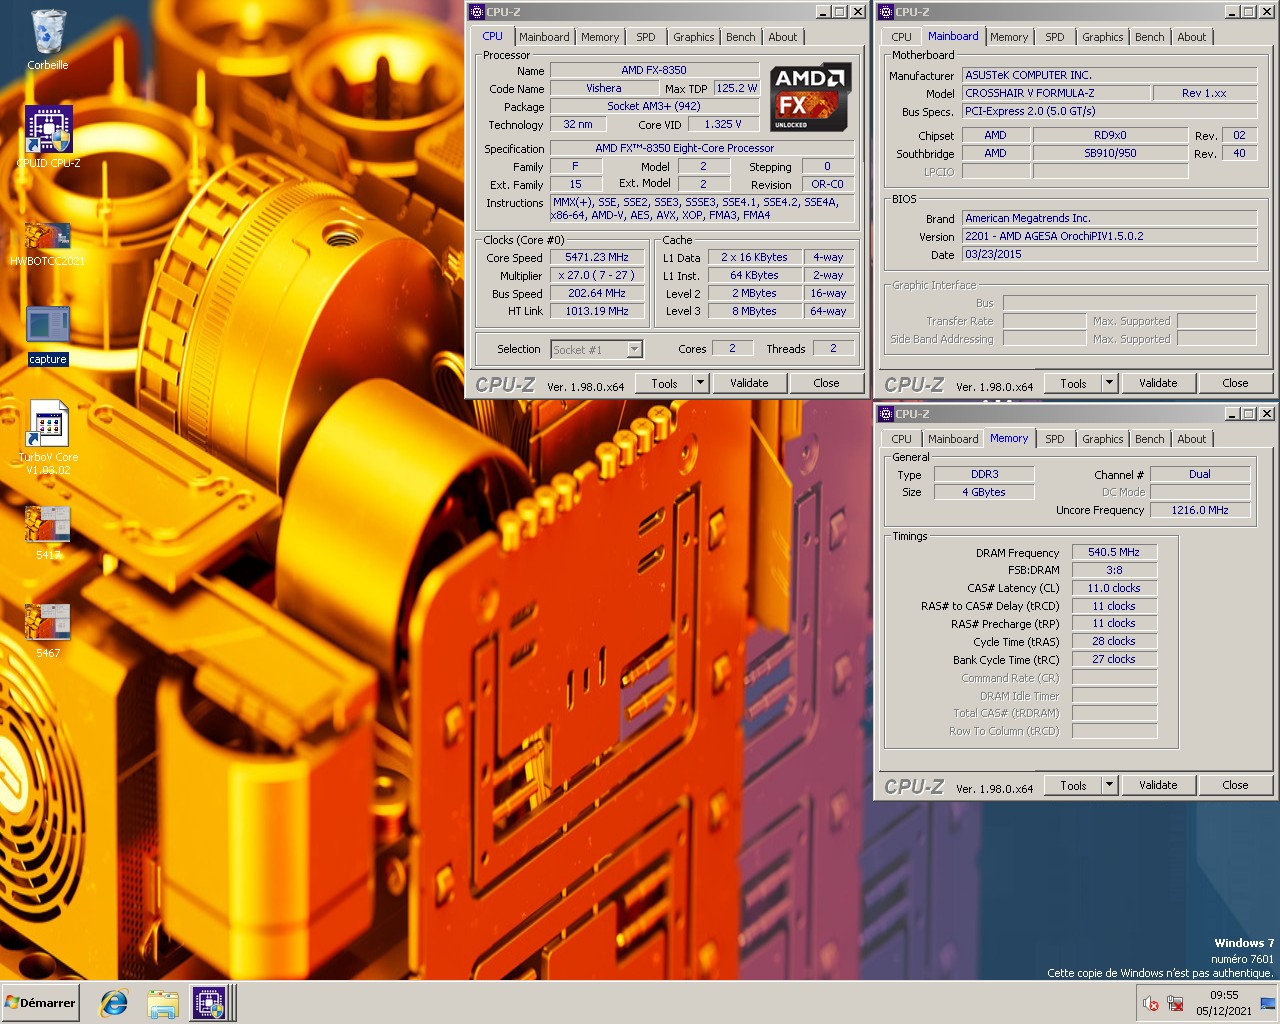Click the CPU-Z taskbar button
Viewport: 1280px width, 1024px height.
point(209,1003)
